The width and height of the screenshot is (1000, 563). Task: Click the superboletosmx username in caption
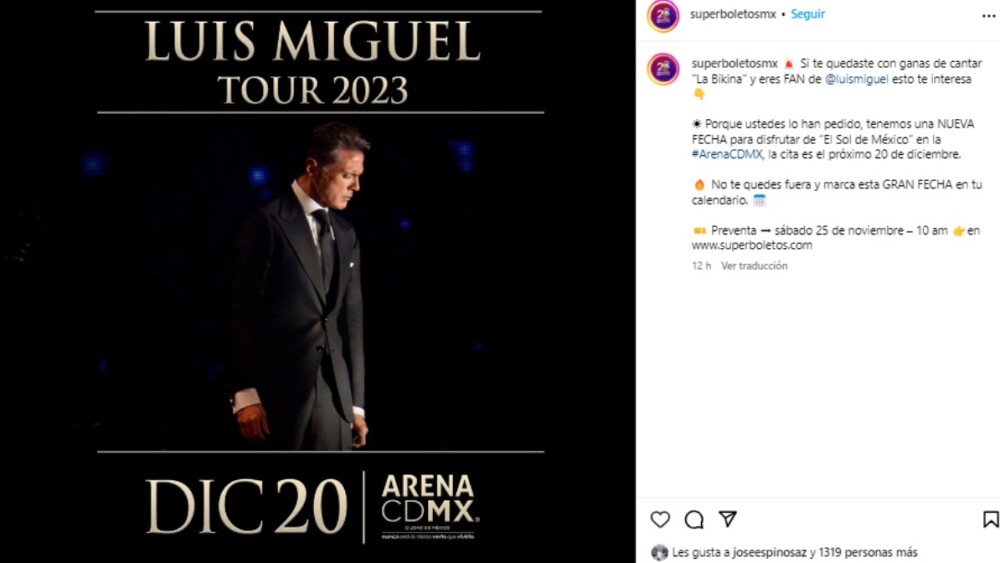(x=734, y=63)
